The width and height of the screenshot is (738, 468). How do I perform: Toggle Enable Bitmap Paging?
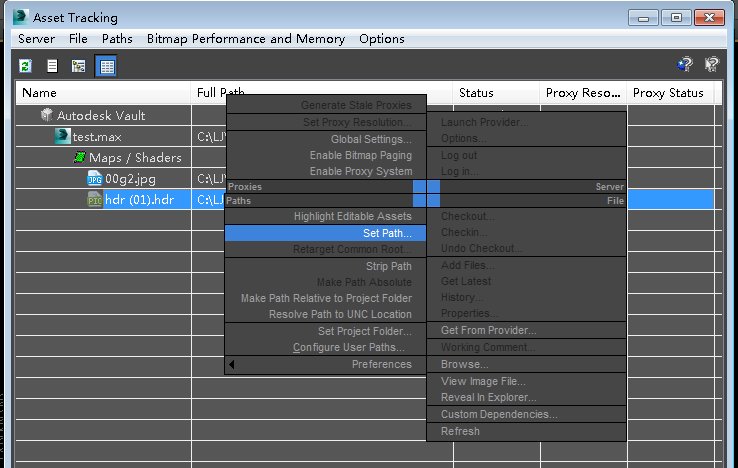pos(361,155)
